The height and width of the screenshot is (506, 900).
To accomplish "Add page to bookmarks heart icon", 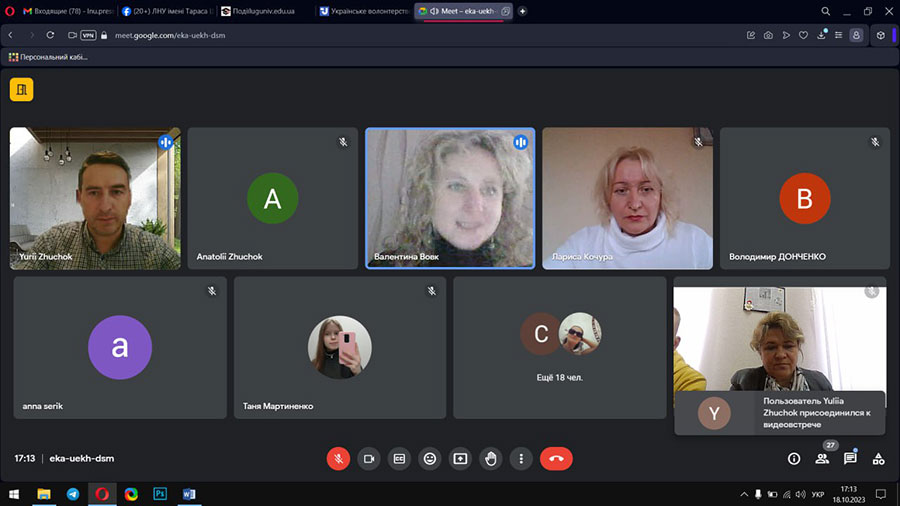I will pyautogui.click(x=803, y=35).
